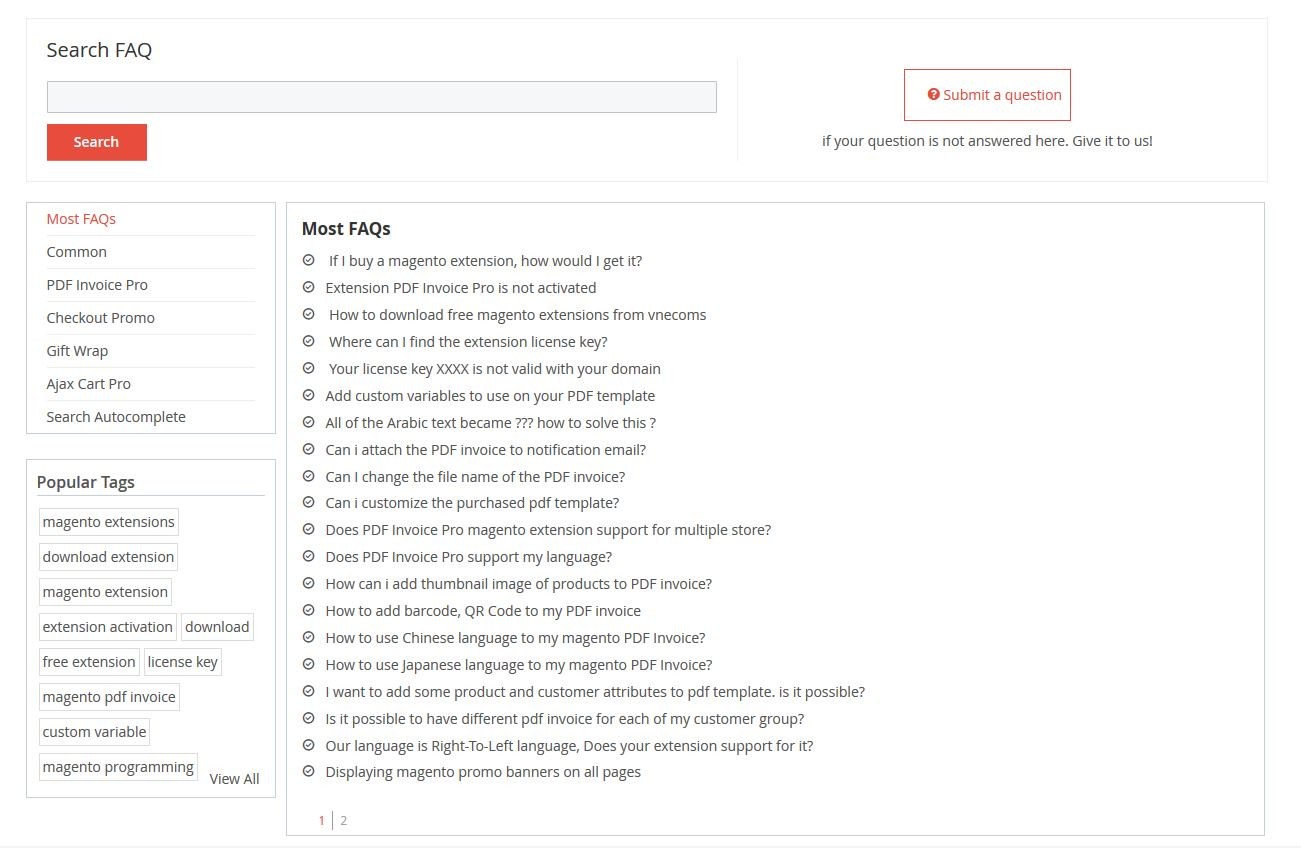Click the arrow icon beside "Extension PDF Invoice Pro is not activated"
Image resolution: width=1301 pixels, height=848 pixels.
tap(307, 288)
